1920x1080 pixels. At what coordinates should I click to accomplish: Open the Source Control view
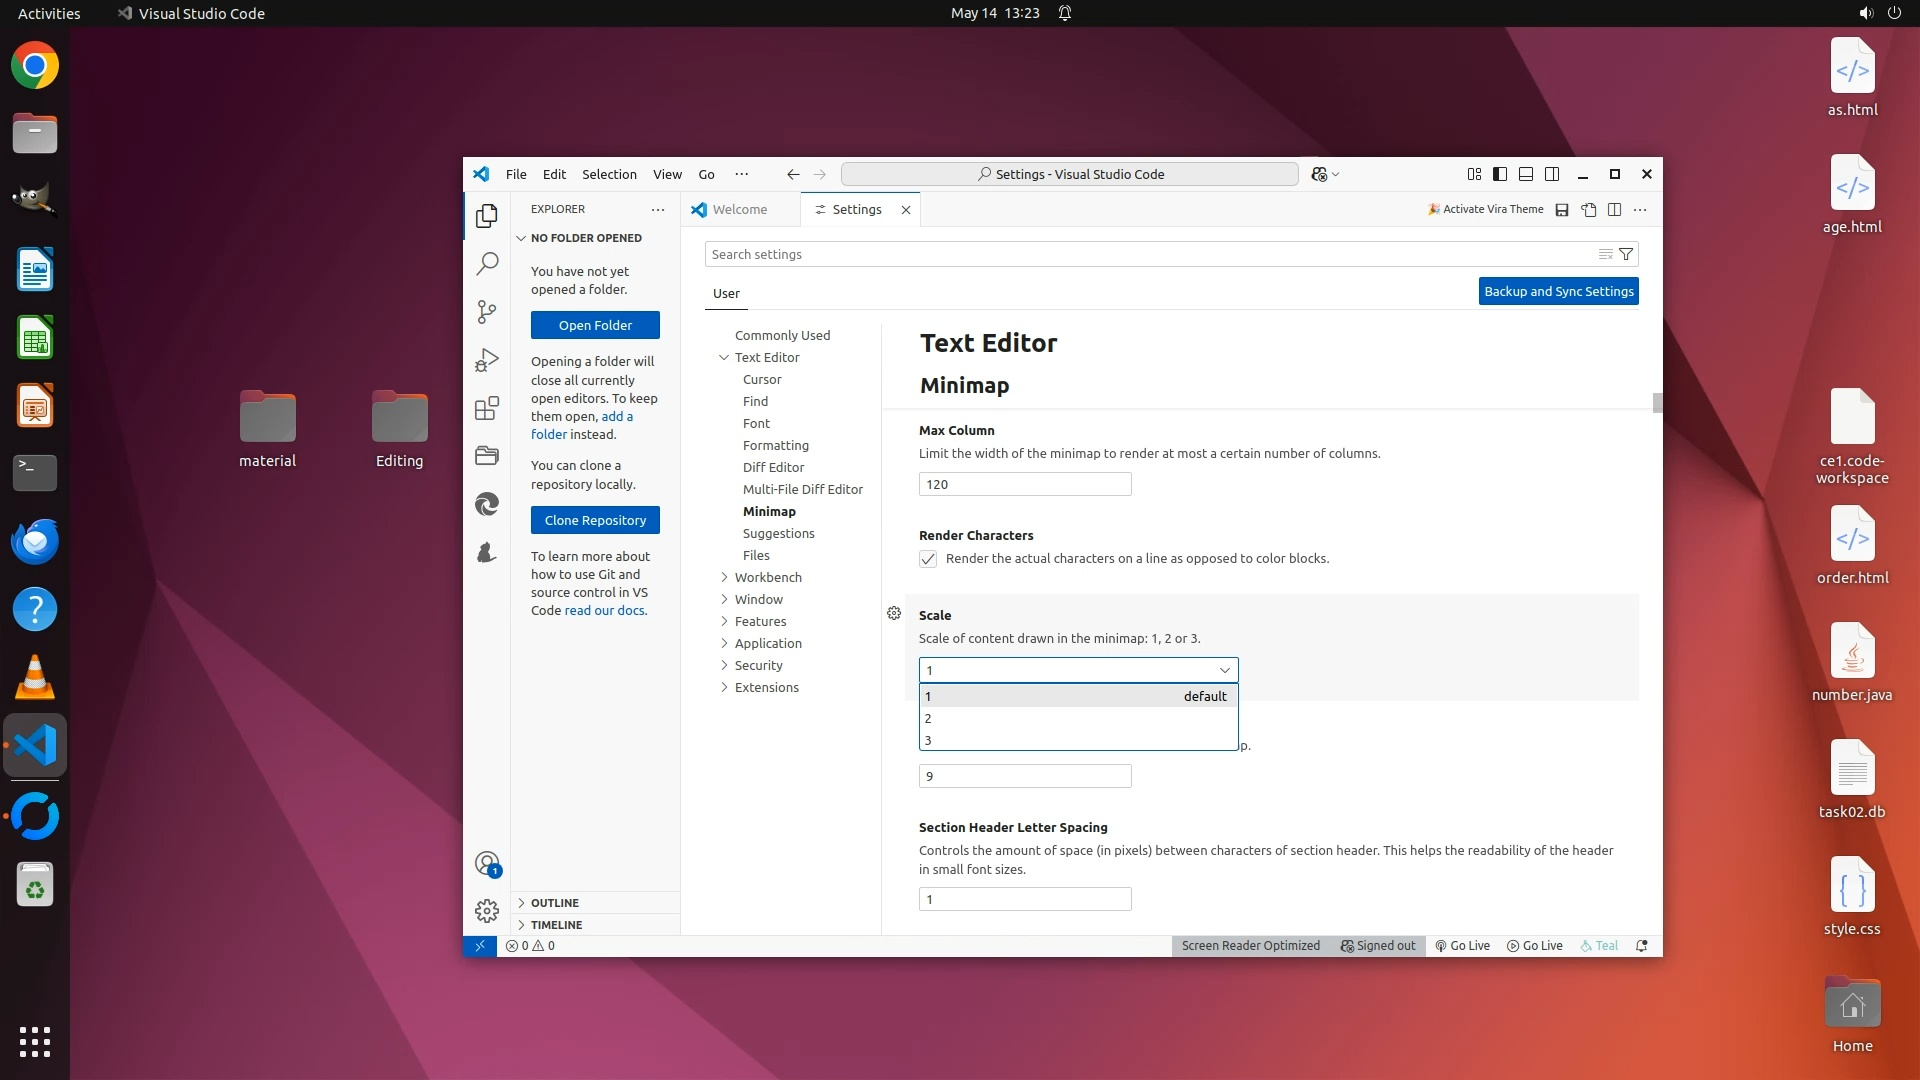tap(487, 312)
